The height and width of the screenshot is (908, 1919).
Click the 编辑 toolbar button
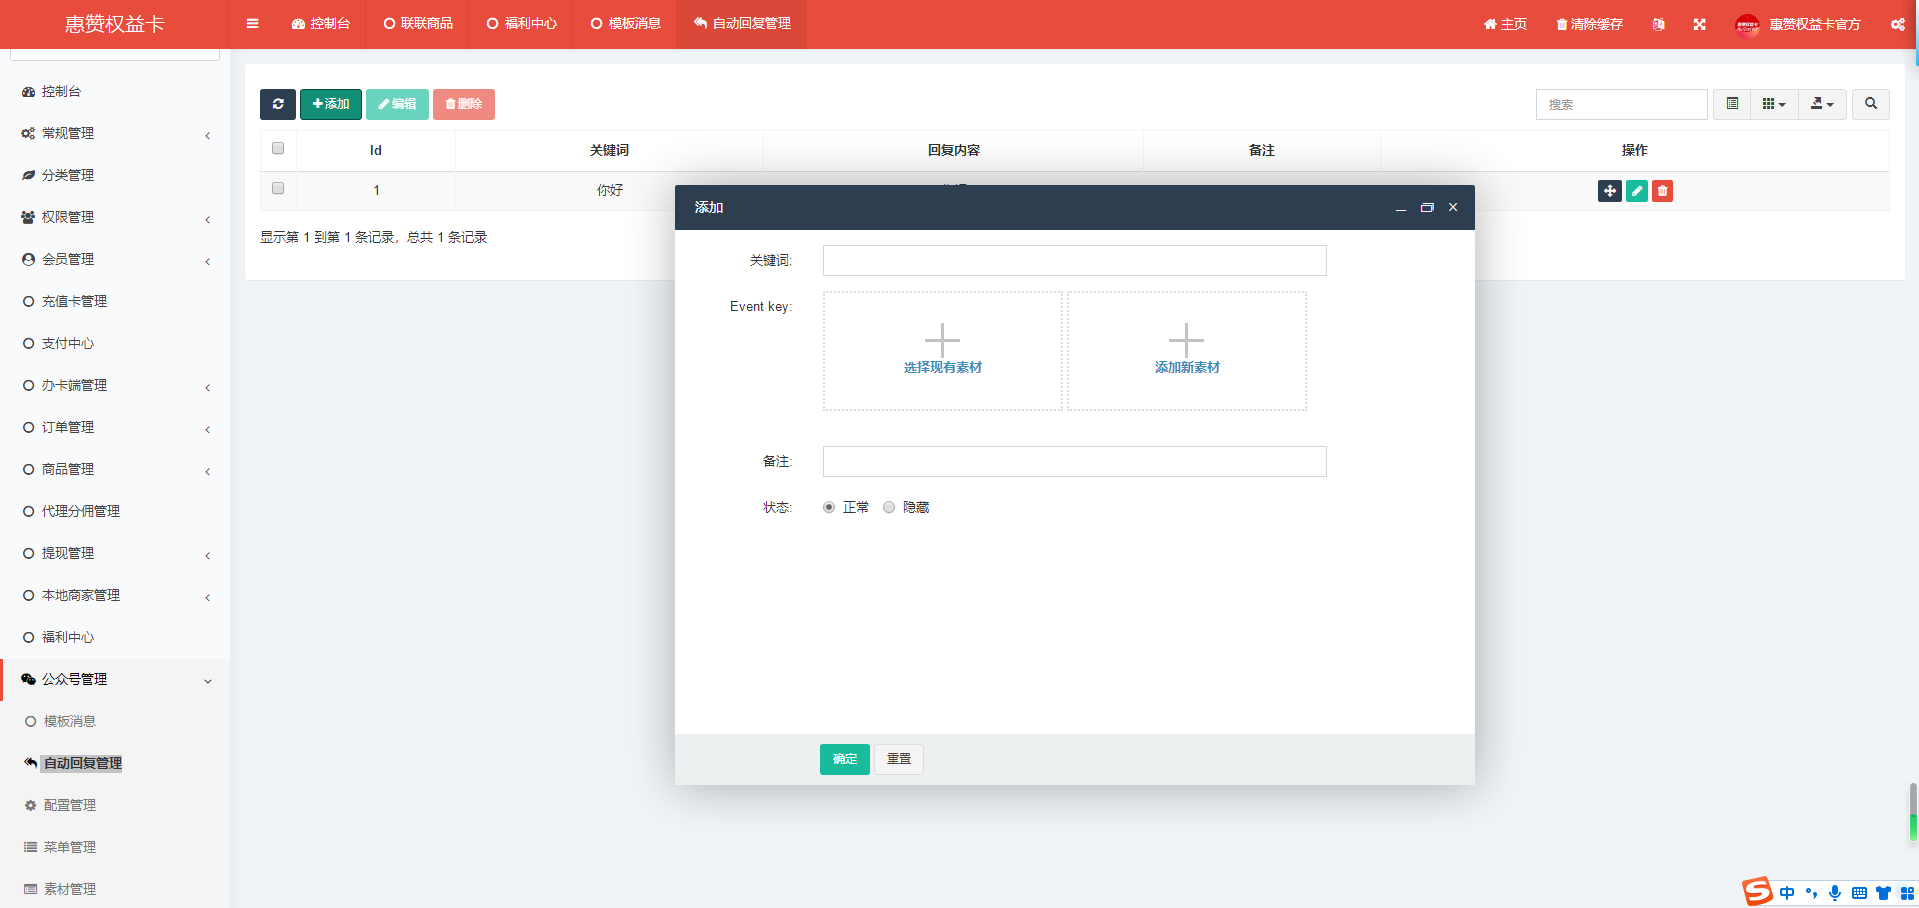tap(397, 104)
